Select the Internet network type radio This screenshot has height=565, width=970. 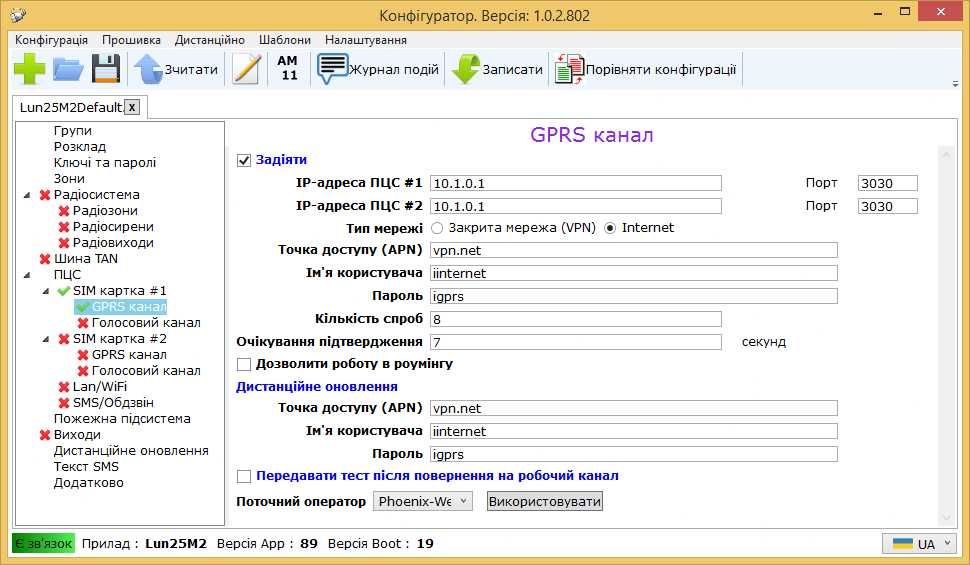[611, 228]
